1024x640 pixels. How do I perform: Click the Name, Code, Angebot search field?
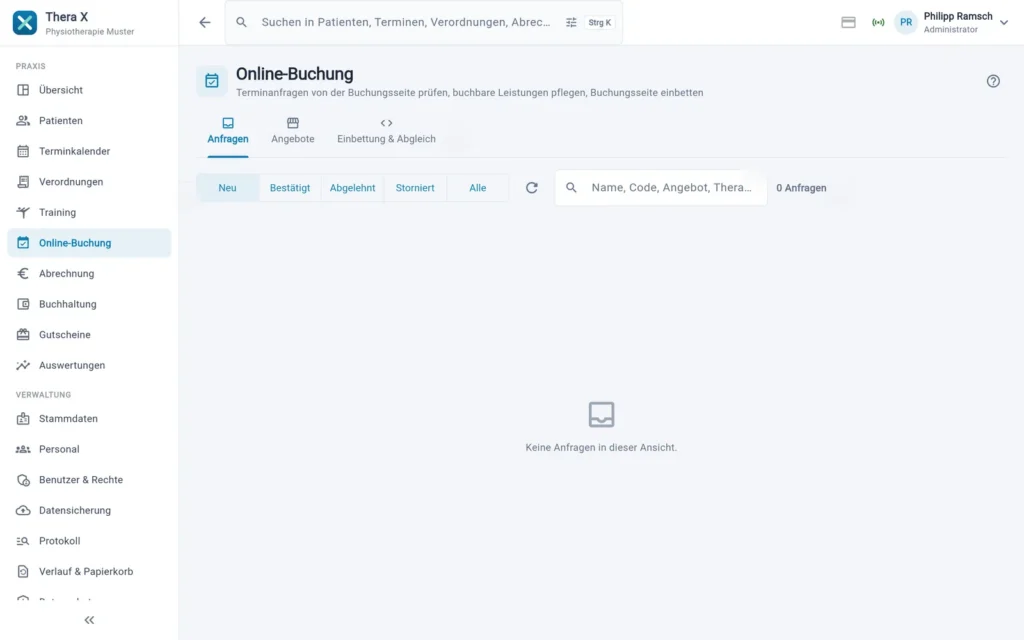(661, 188)
